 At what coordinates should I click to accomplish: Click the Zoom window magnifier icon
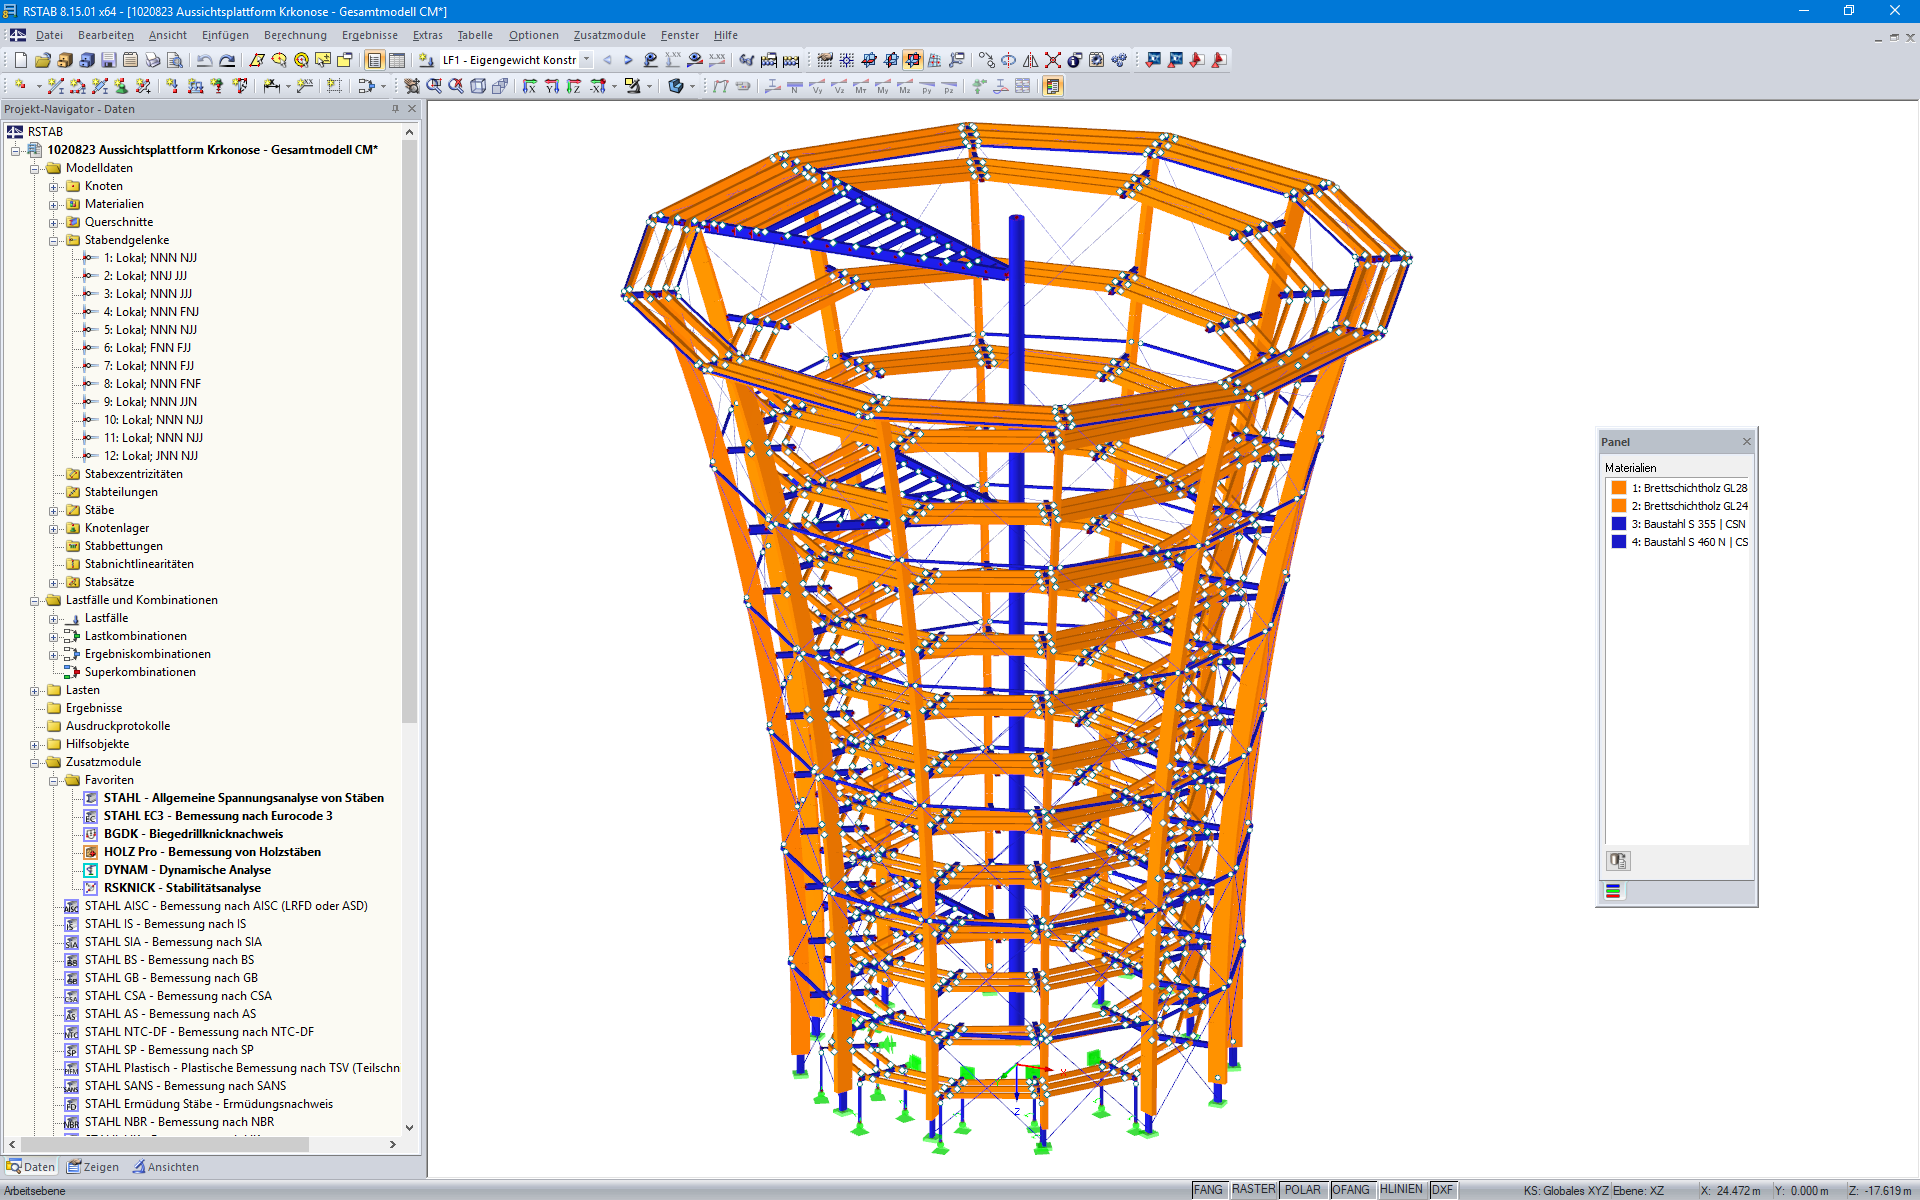point(434,86)
